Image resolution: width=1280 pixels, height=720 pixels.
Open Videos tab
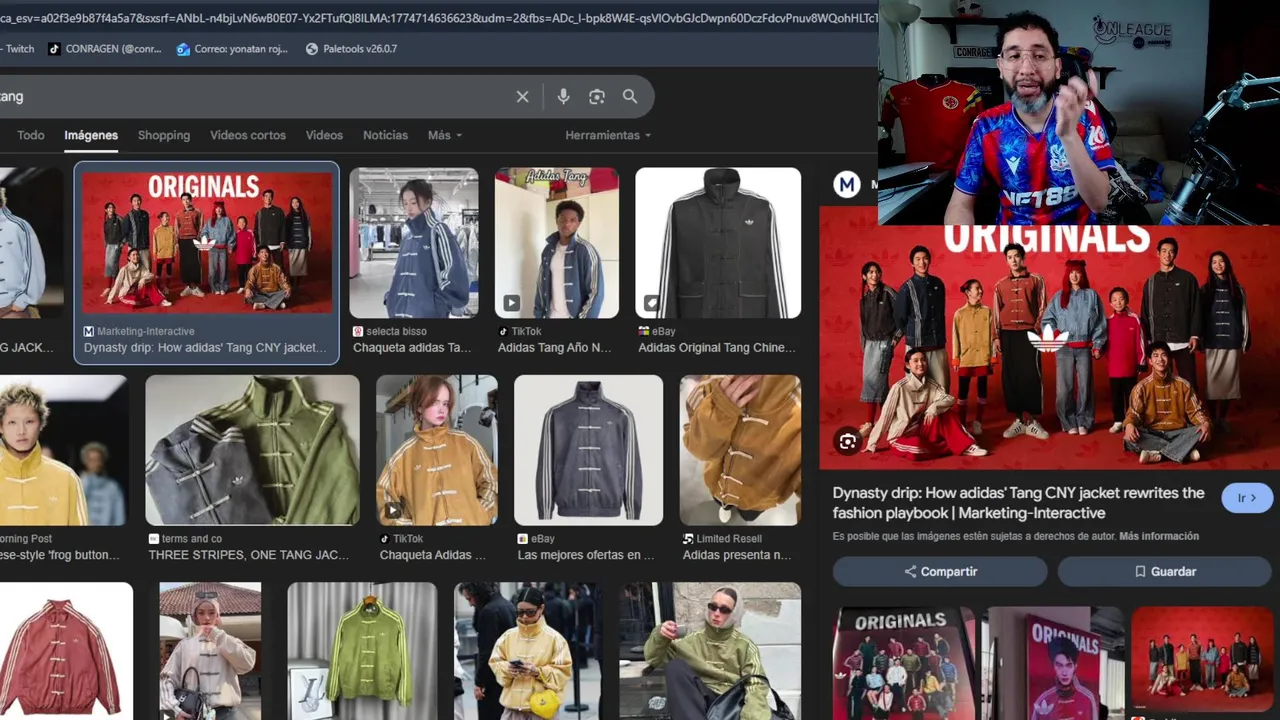point(324,135)
